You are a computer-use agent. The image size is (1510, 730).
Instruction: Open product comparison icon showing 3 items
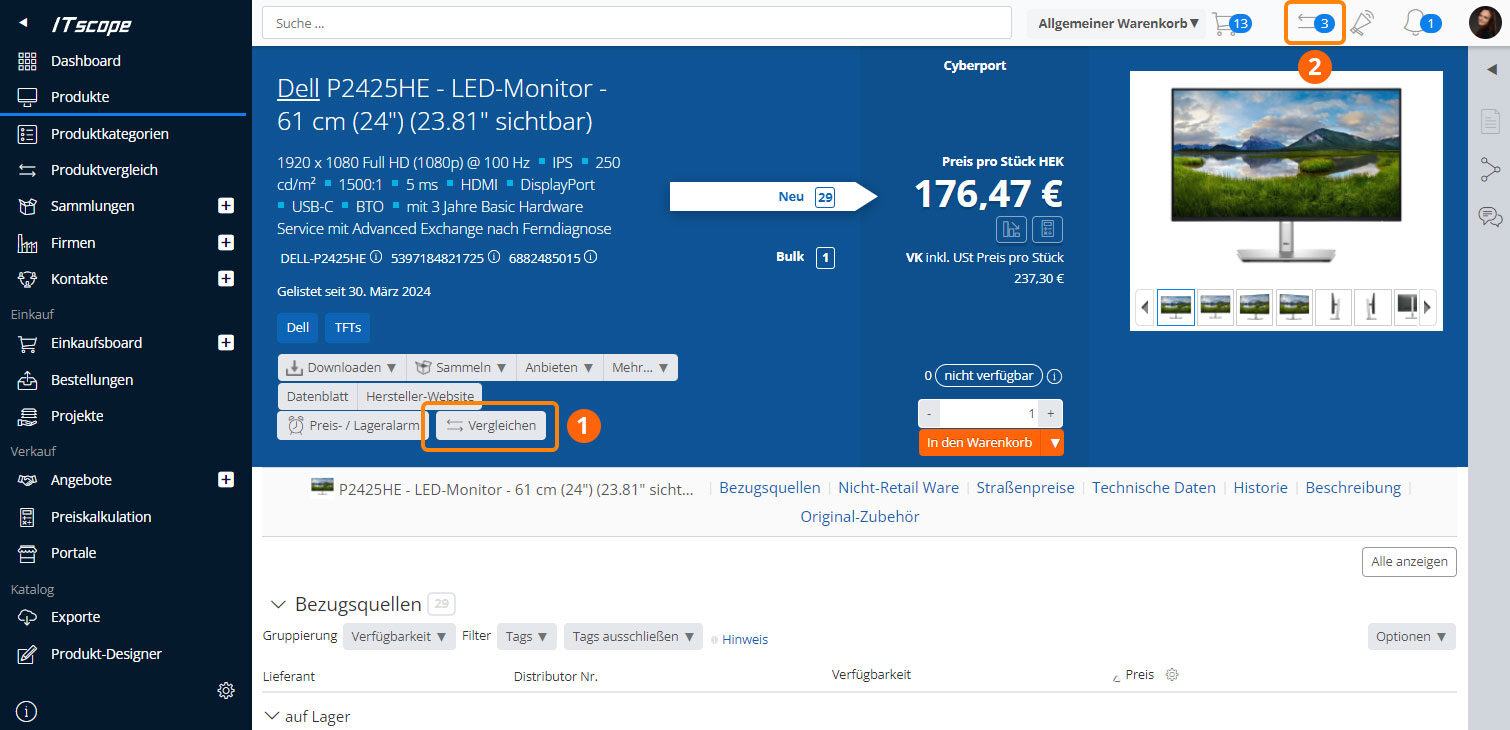coord(1315,23)
